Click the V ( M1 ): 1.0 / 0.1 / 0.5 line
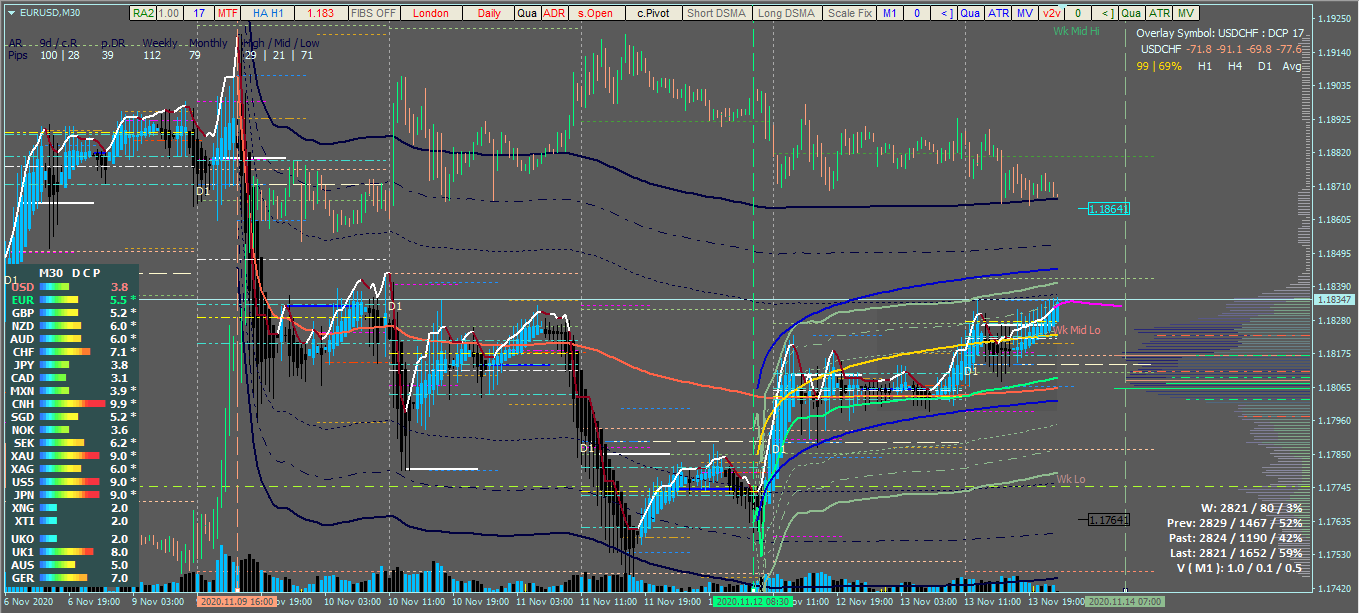Screen dimensions: 1360x613 click(1240, 568)
